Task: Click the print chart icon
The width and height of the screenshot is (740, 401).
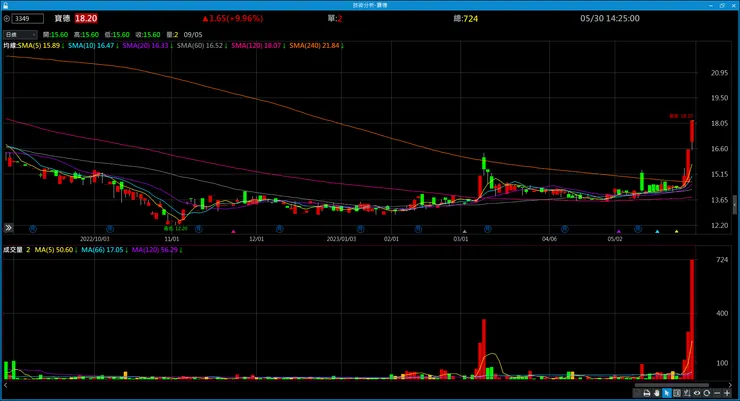Action: pyautogui.click(x=647, y=393)
